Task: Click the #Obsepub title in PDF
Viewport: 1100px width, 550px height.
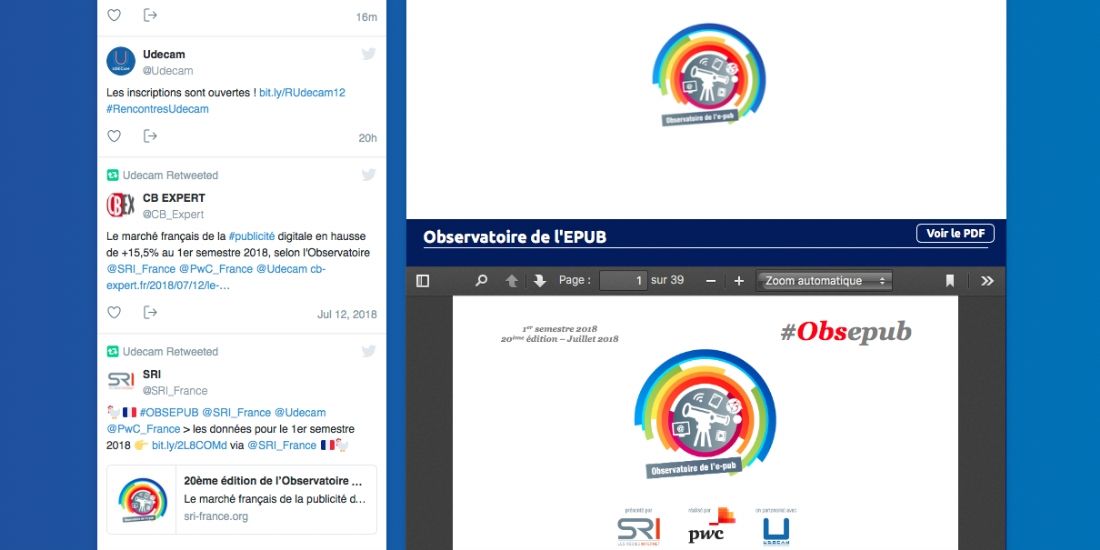Action: 846,332
